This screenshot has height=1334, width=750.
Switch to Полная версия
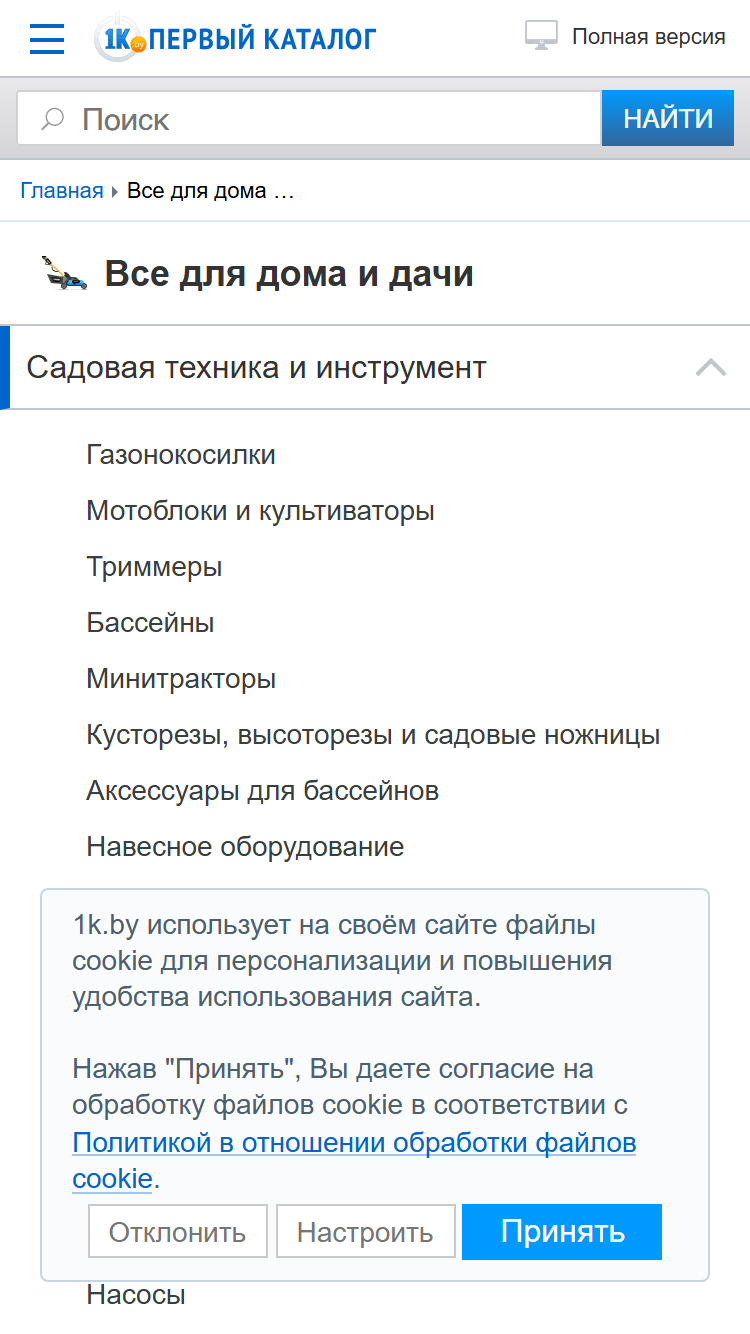coord(648,37)
